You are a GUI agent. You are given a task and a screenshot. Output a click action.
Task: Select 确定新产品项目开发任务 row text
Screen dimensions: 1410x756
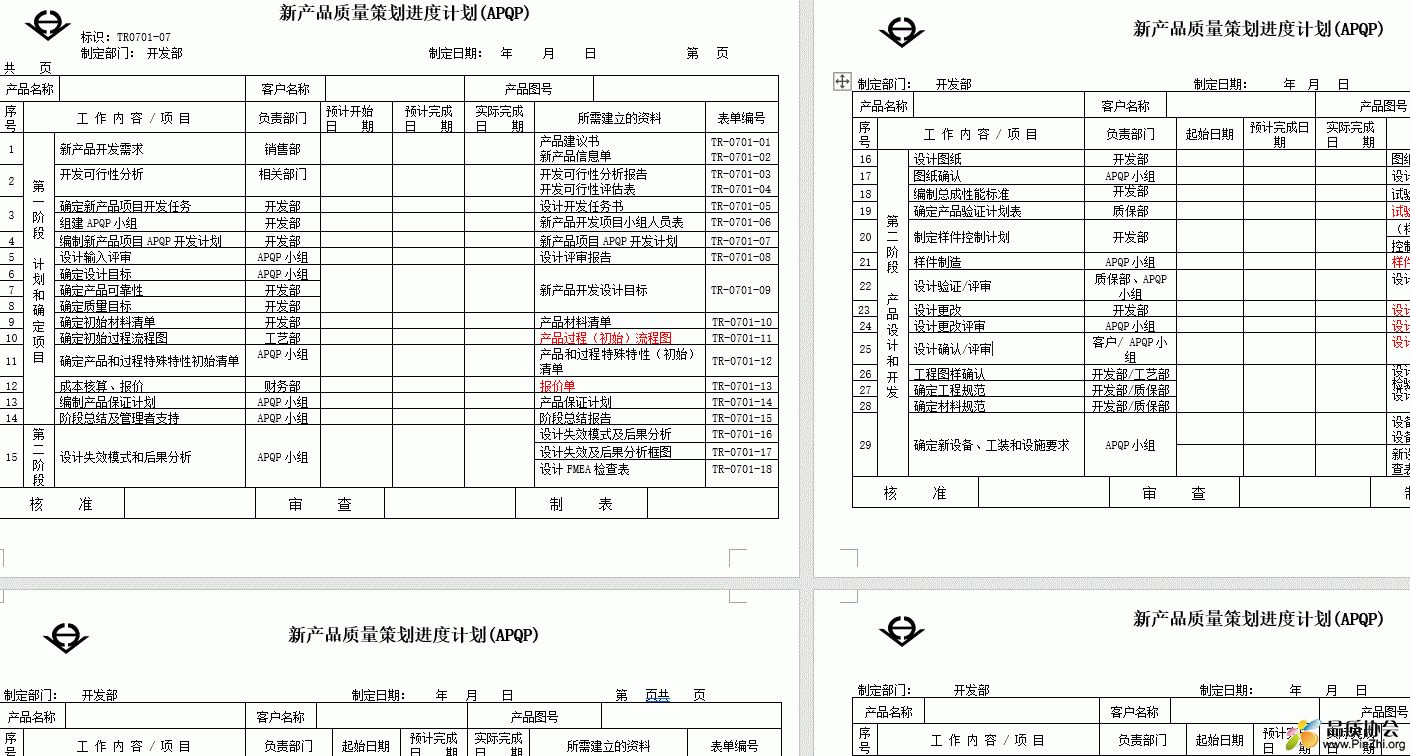click(125, 206)
